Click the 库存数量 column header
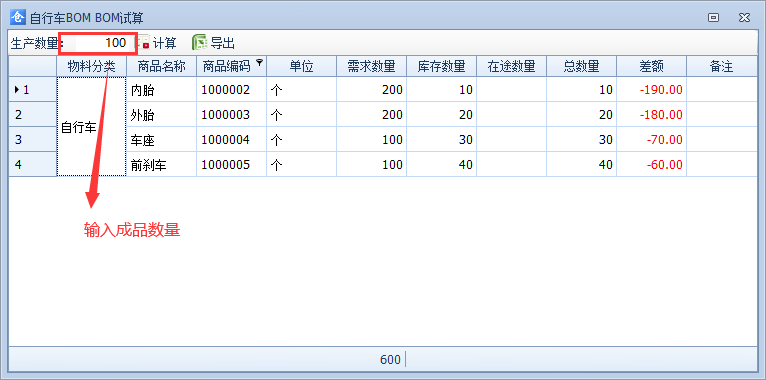The width and height of the screenshot is (766, 380). [442, 66]
